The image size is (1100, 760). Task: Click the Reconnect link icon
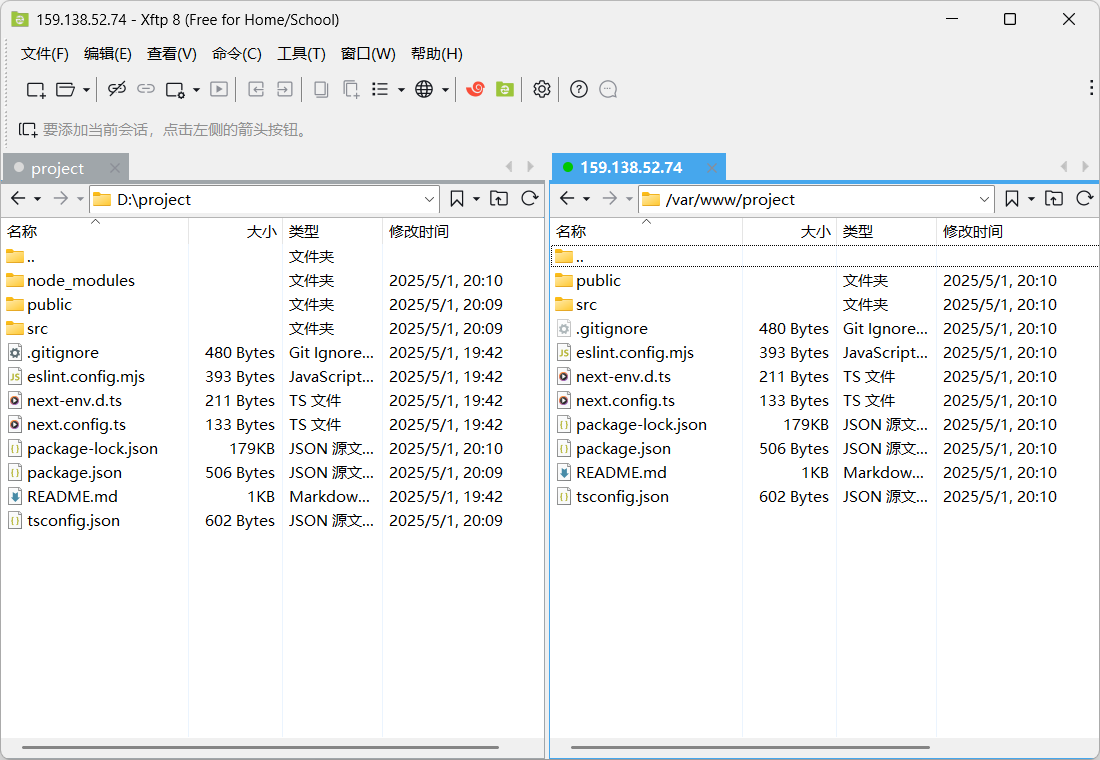coord(146,88)
